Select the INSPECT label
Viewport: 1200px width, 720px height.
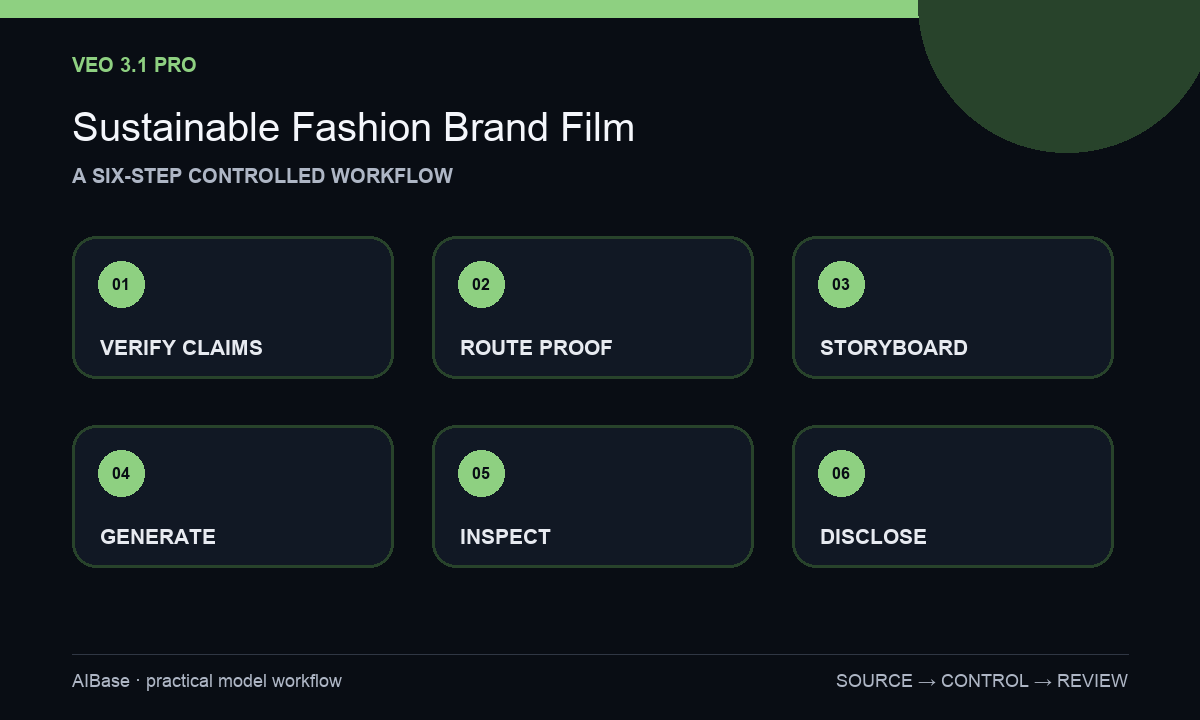pos(505,537)
